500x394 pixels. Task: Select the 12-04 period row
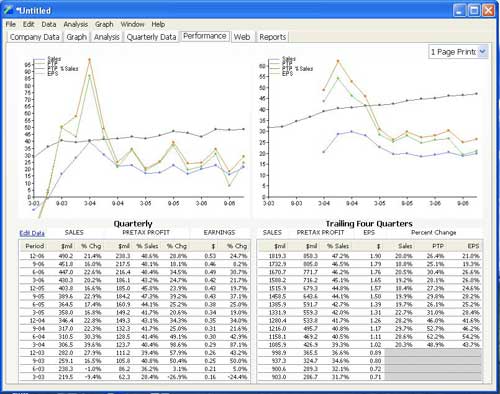tap(135, 321)
